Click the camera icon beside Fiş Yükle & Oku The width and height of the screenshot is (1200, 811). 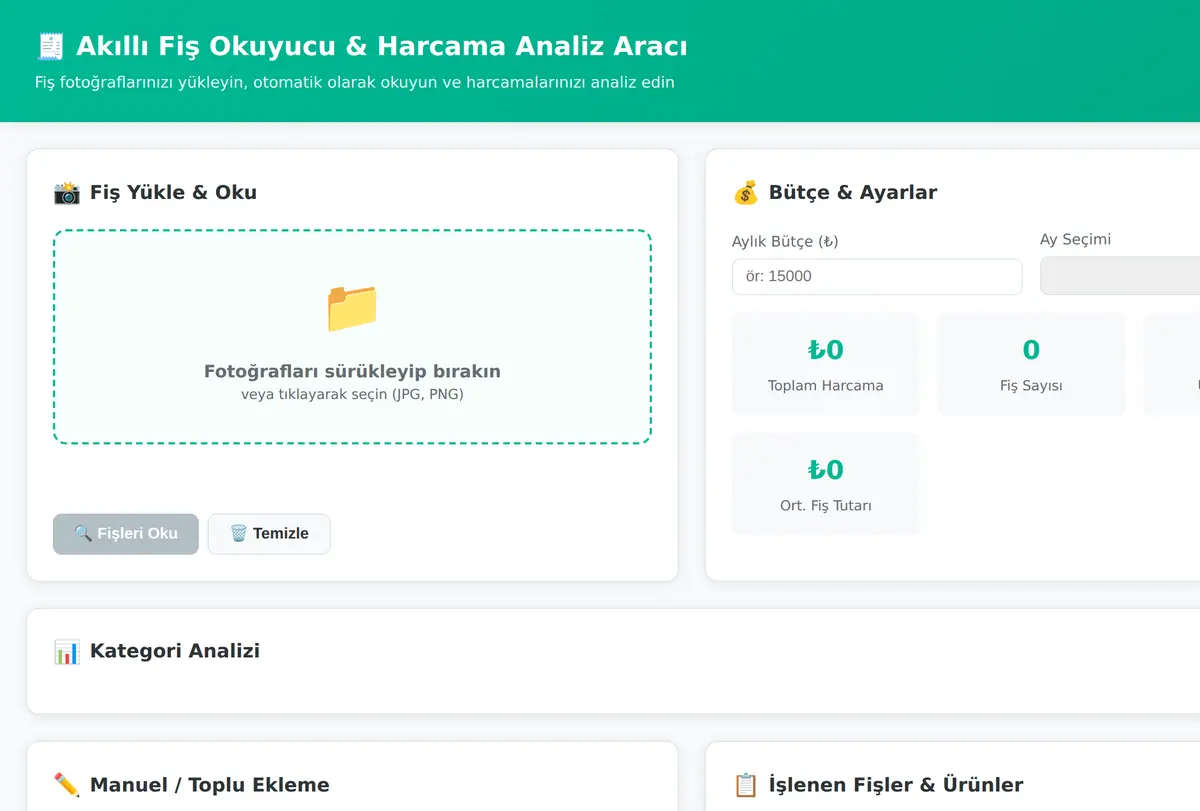[x=67, y=192]
